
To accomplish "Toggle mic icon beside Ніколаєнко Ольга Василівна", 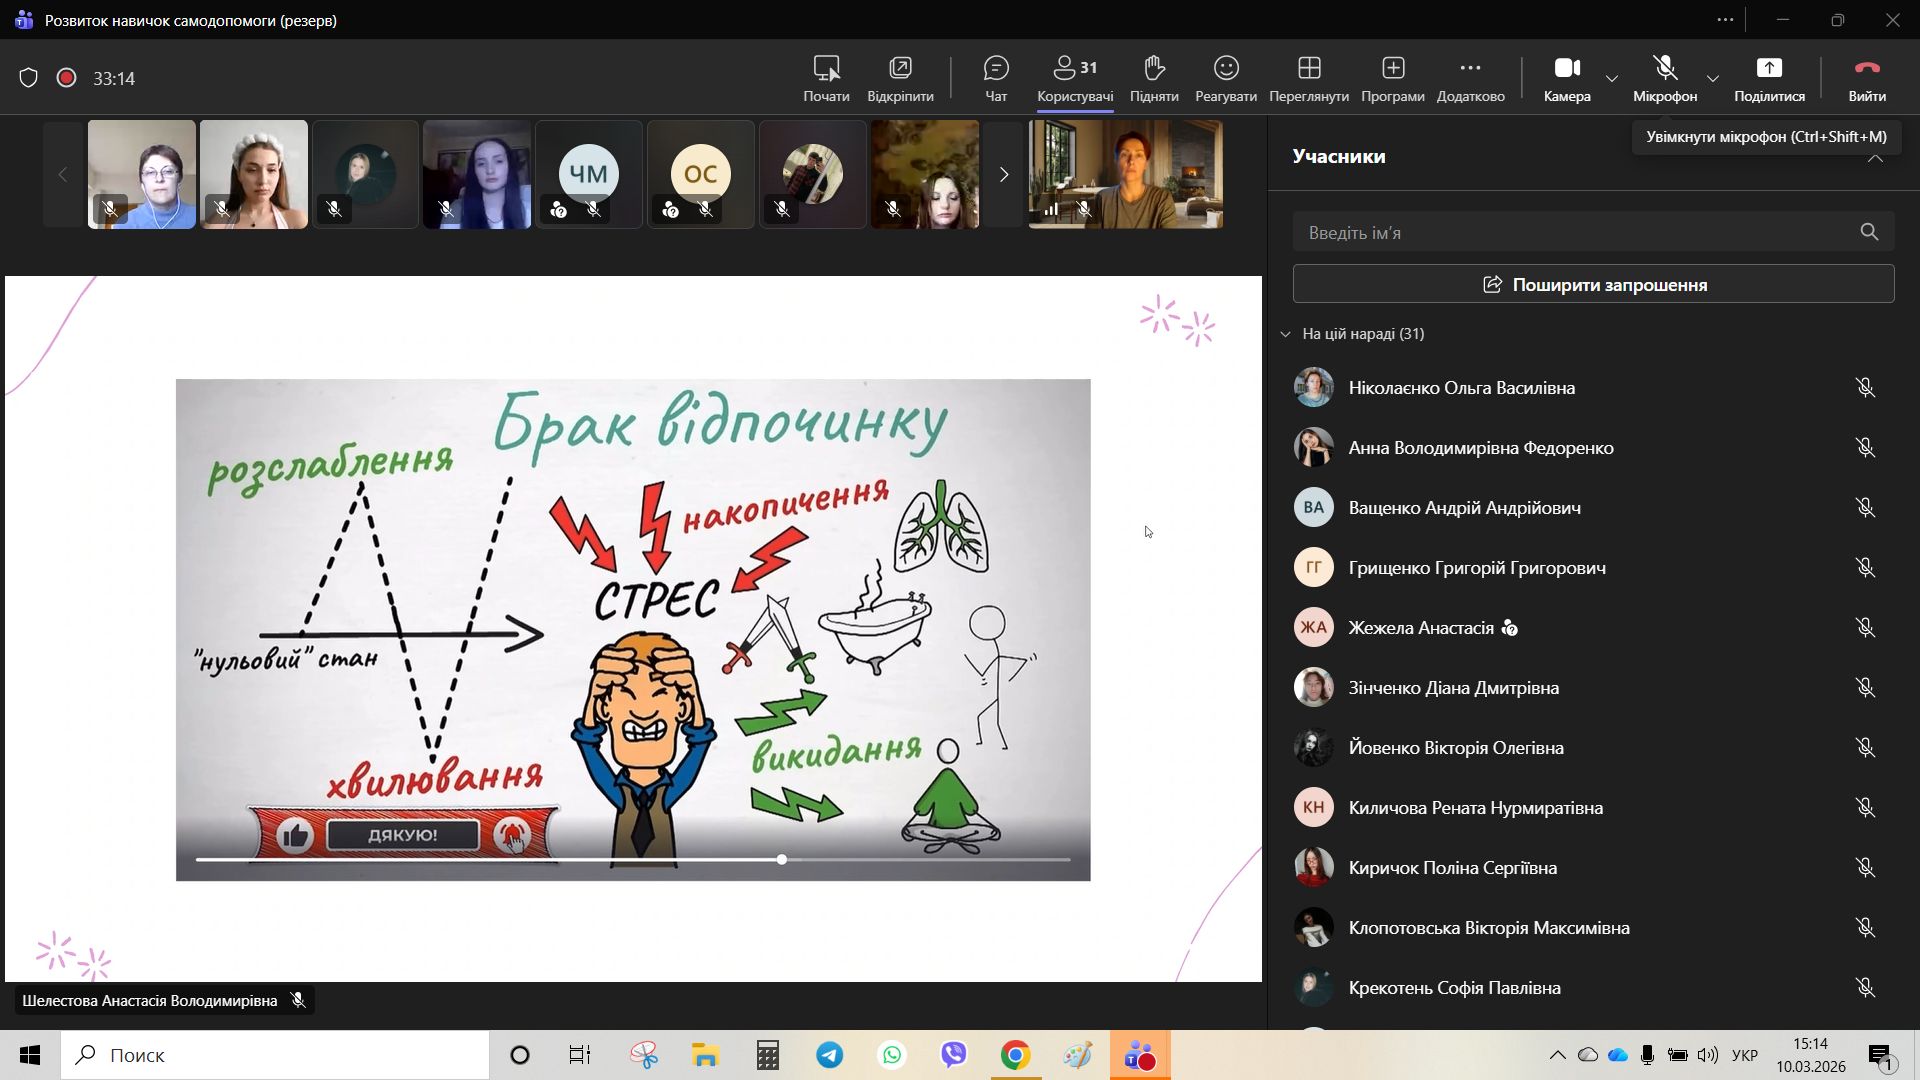I will click(x=1864, y=388).
